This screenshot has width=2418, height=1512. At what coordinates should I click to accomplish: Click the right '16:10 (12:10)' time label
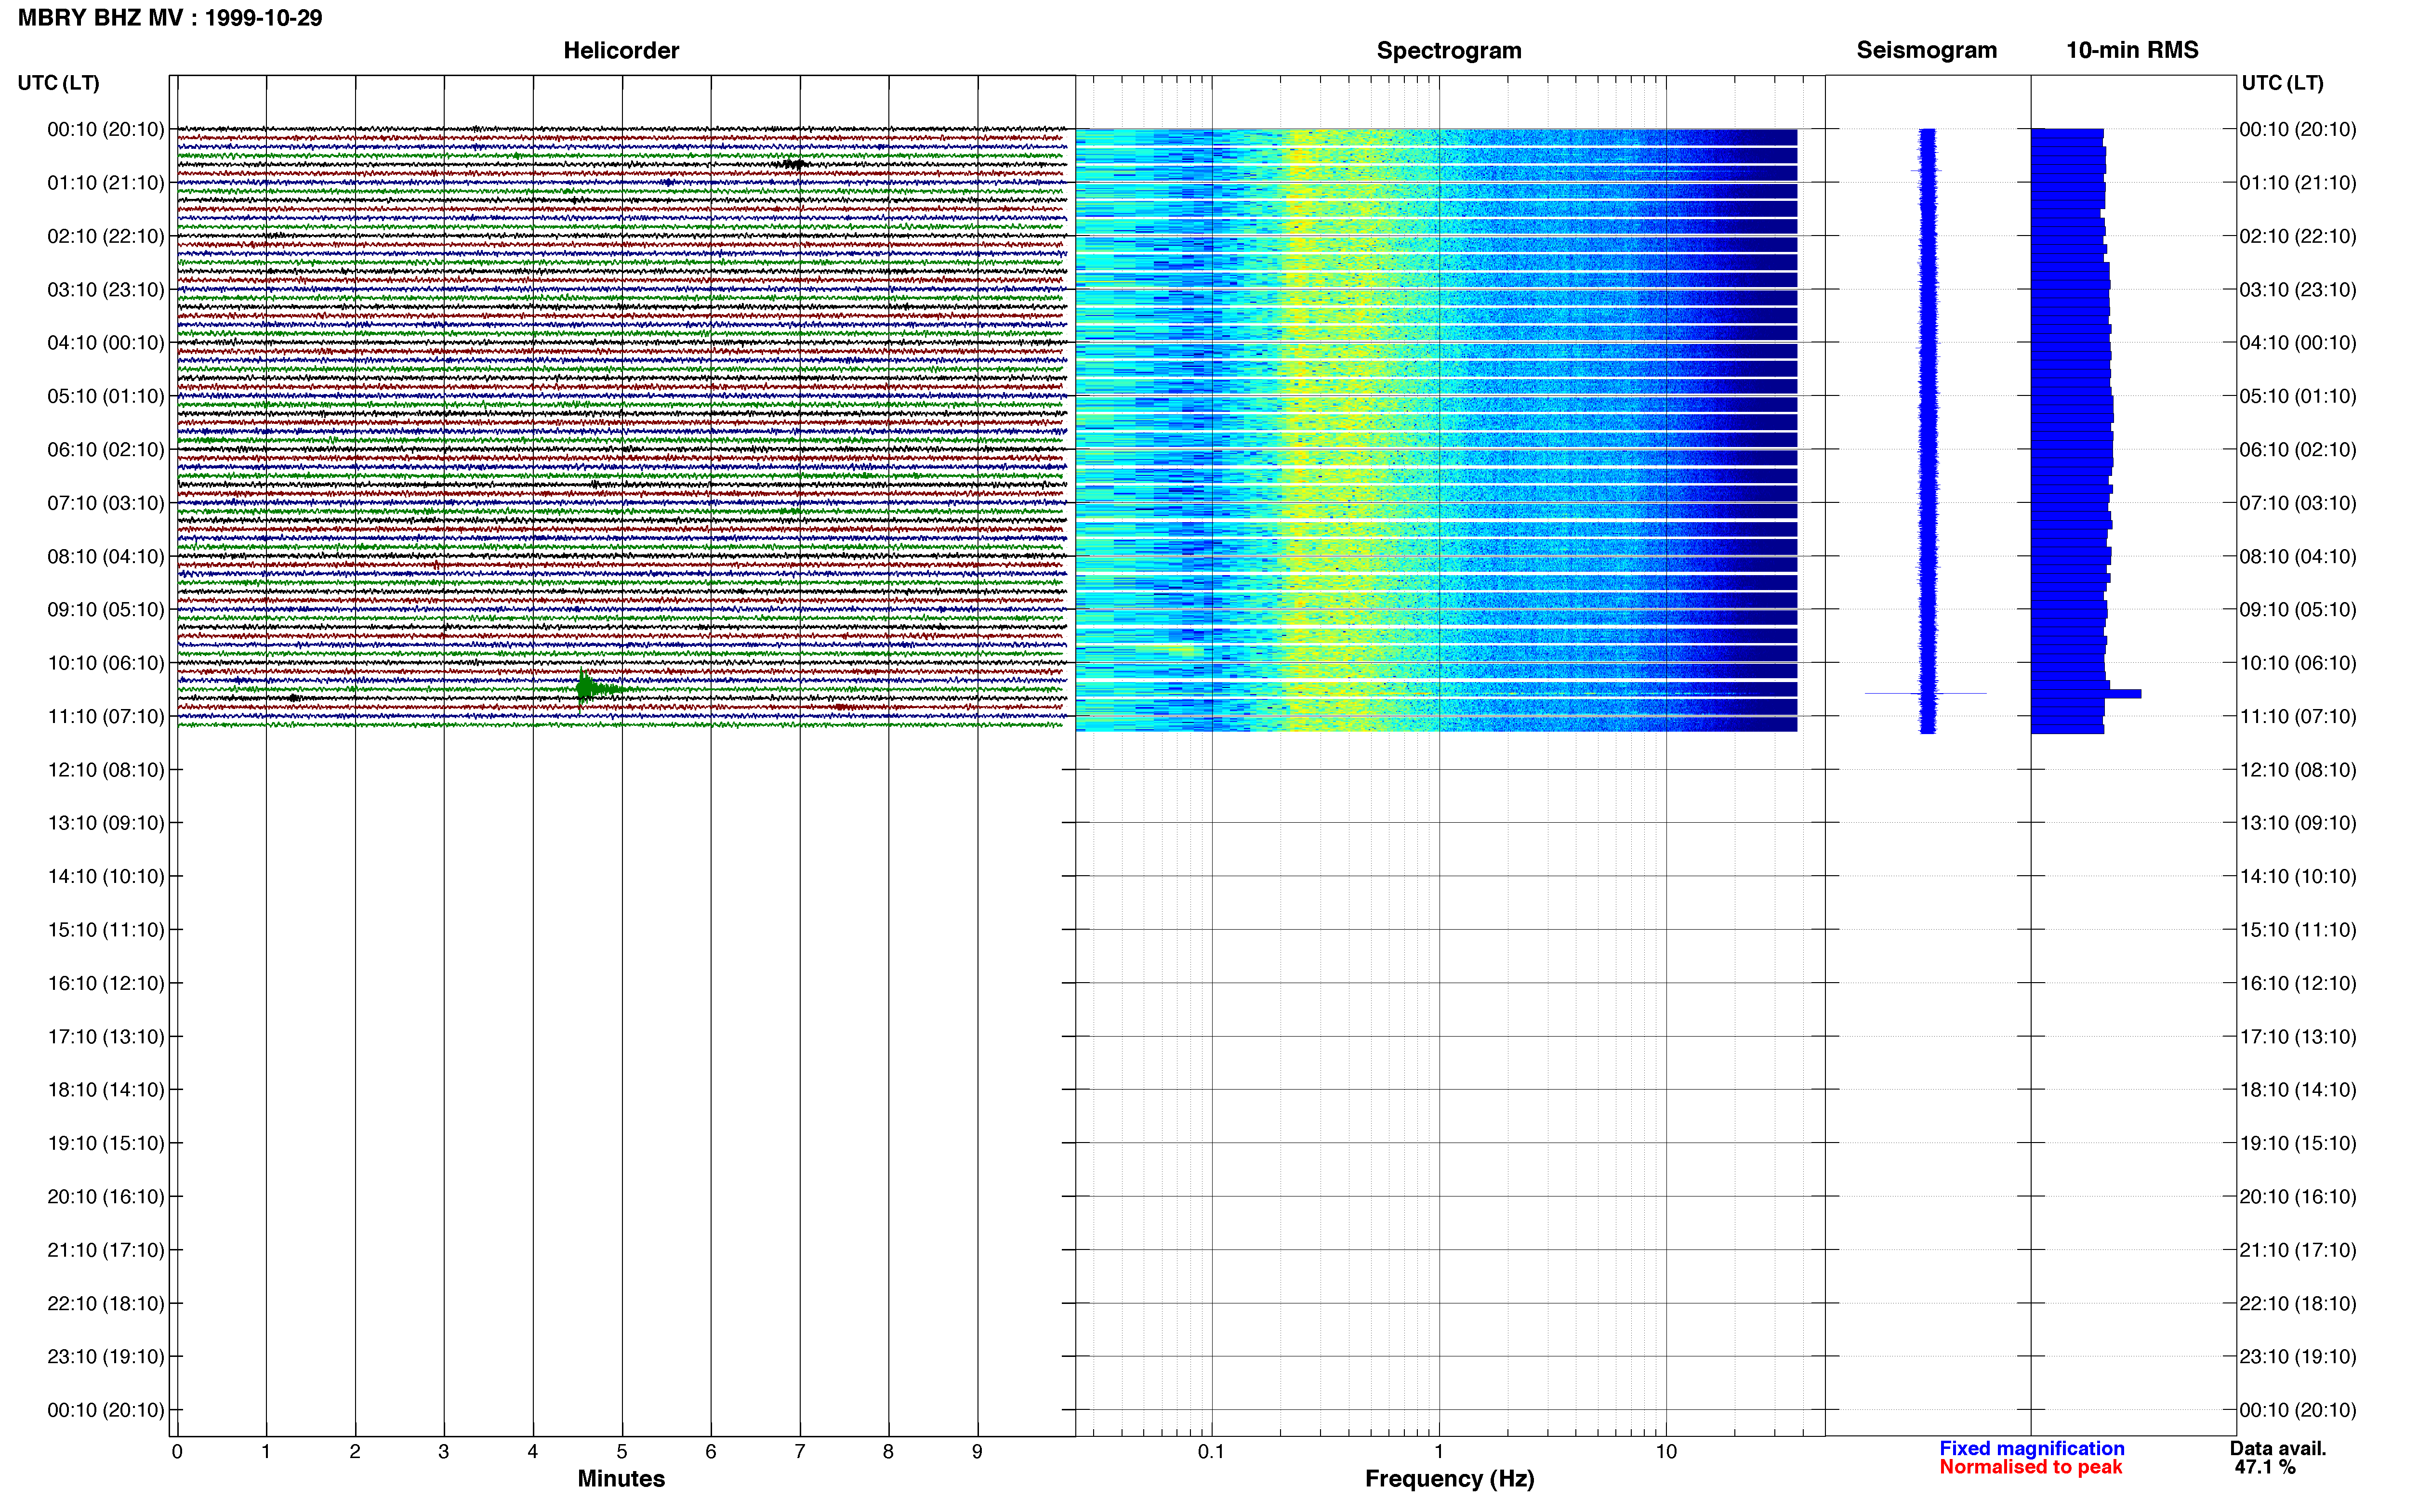[2298, 983]
